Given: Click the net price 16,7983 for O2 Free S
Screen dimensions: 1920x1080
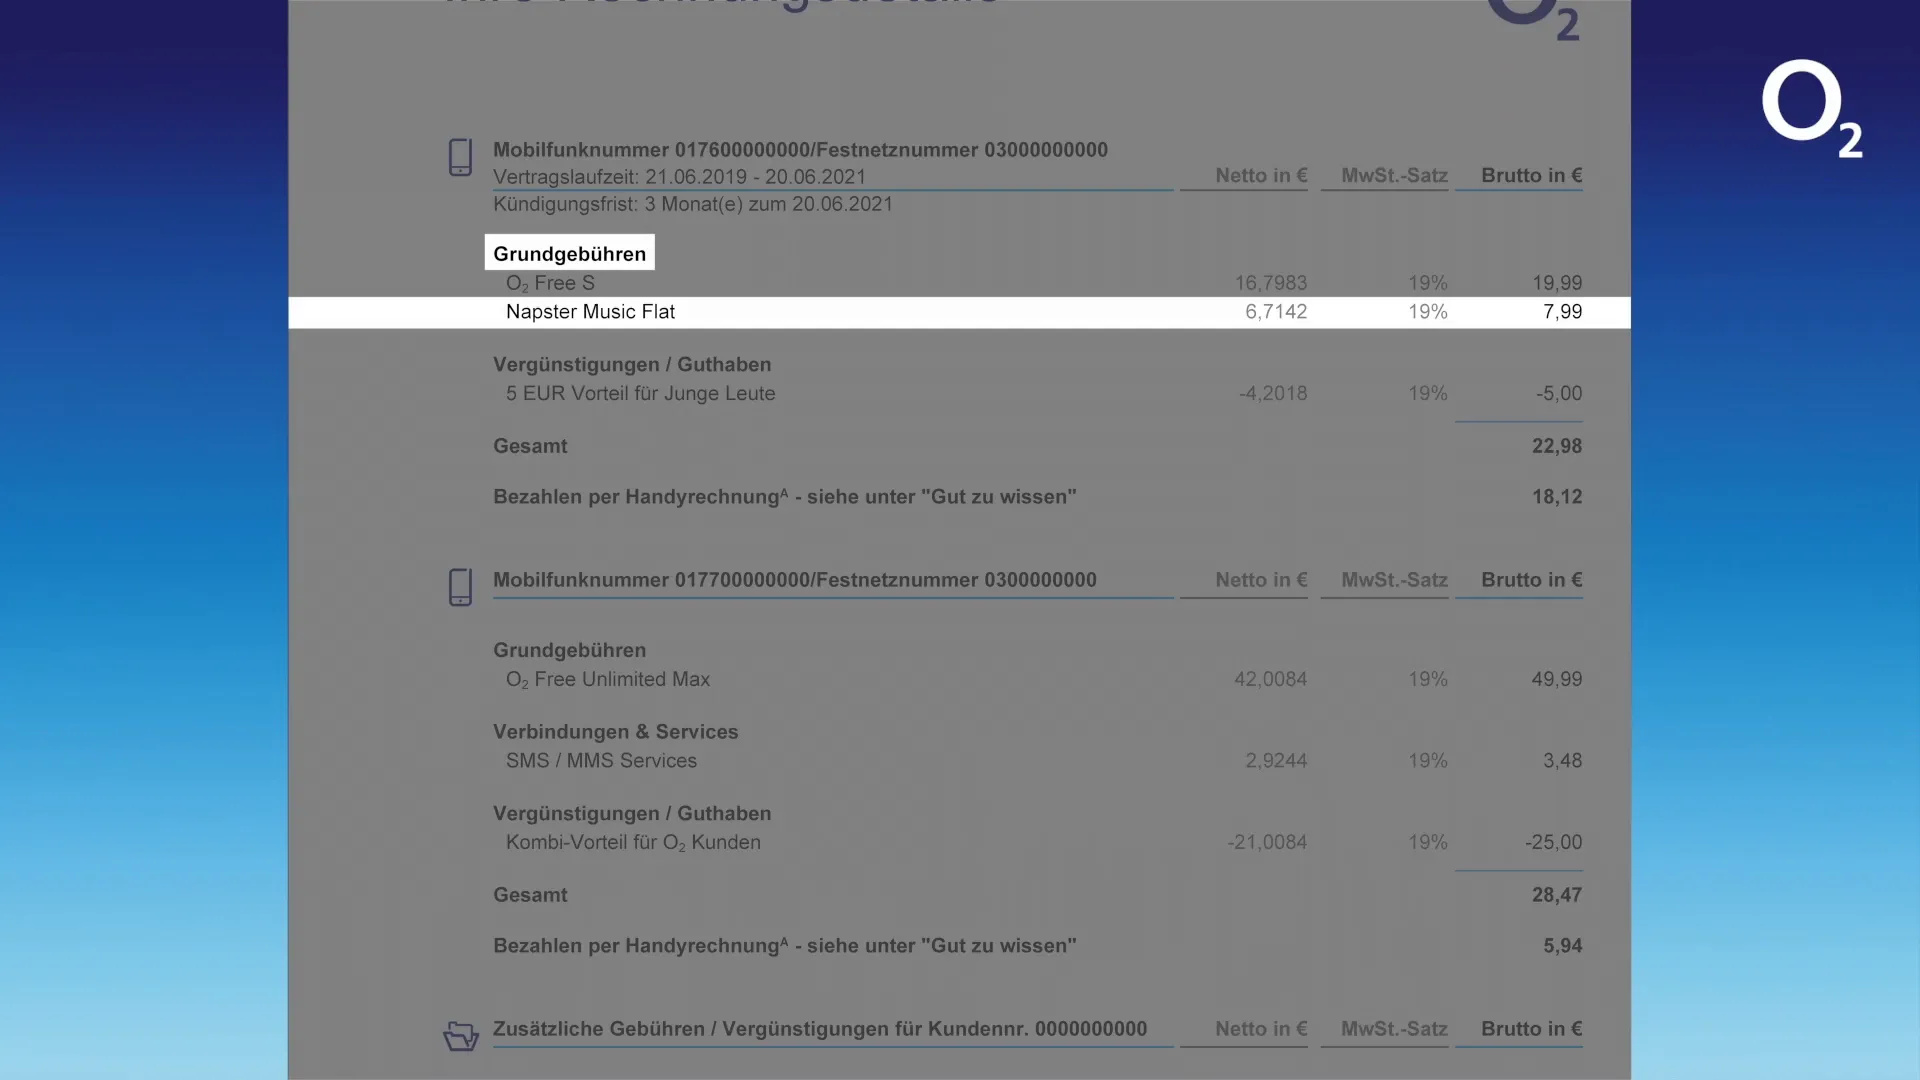Looking at the screenshot, I should coord(1270,283).
